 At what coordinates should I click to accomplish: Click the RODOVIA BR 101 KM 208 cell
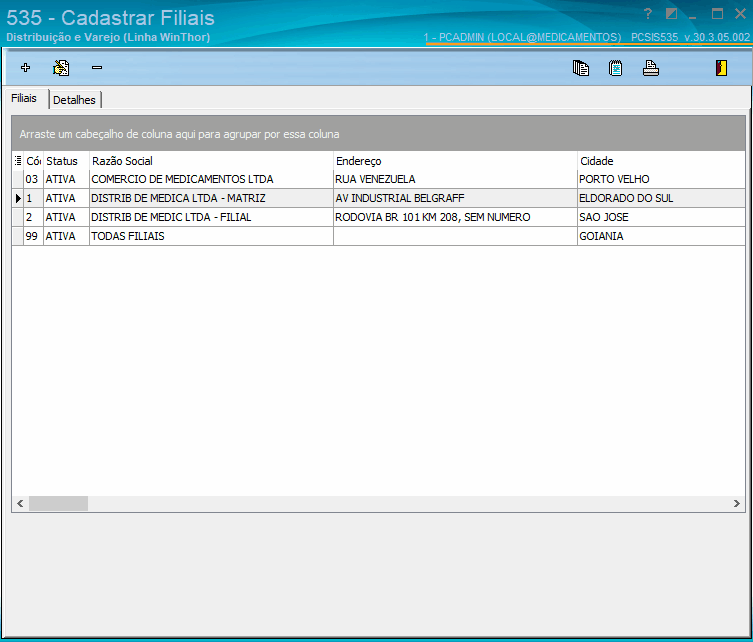pyautogui.click(x=455, y=217)
